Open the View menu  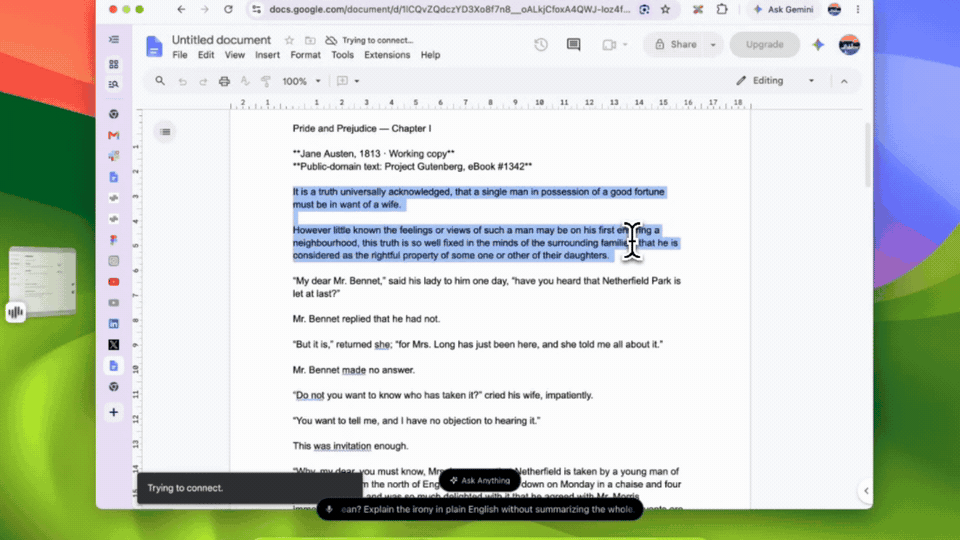tap(234, 55)
